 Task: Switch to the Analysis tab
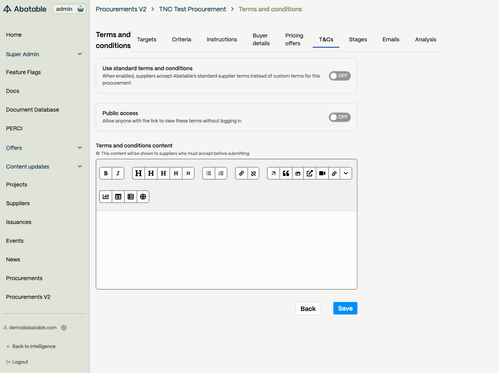[425, 39]
